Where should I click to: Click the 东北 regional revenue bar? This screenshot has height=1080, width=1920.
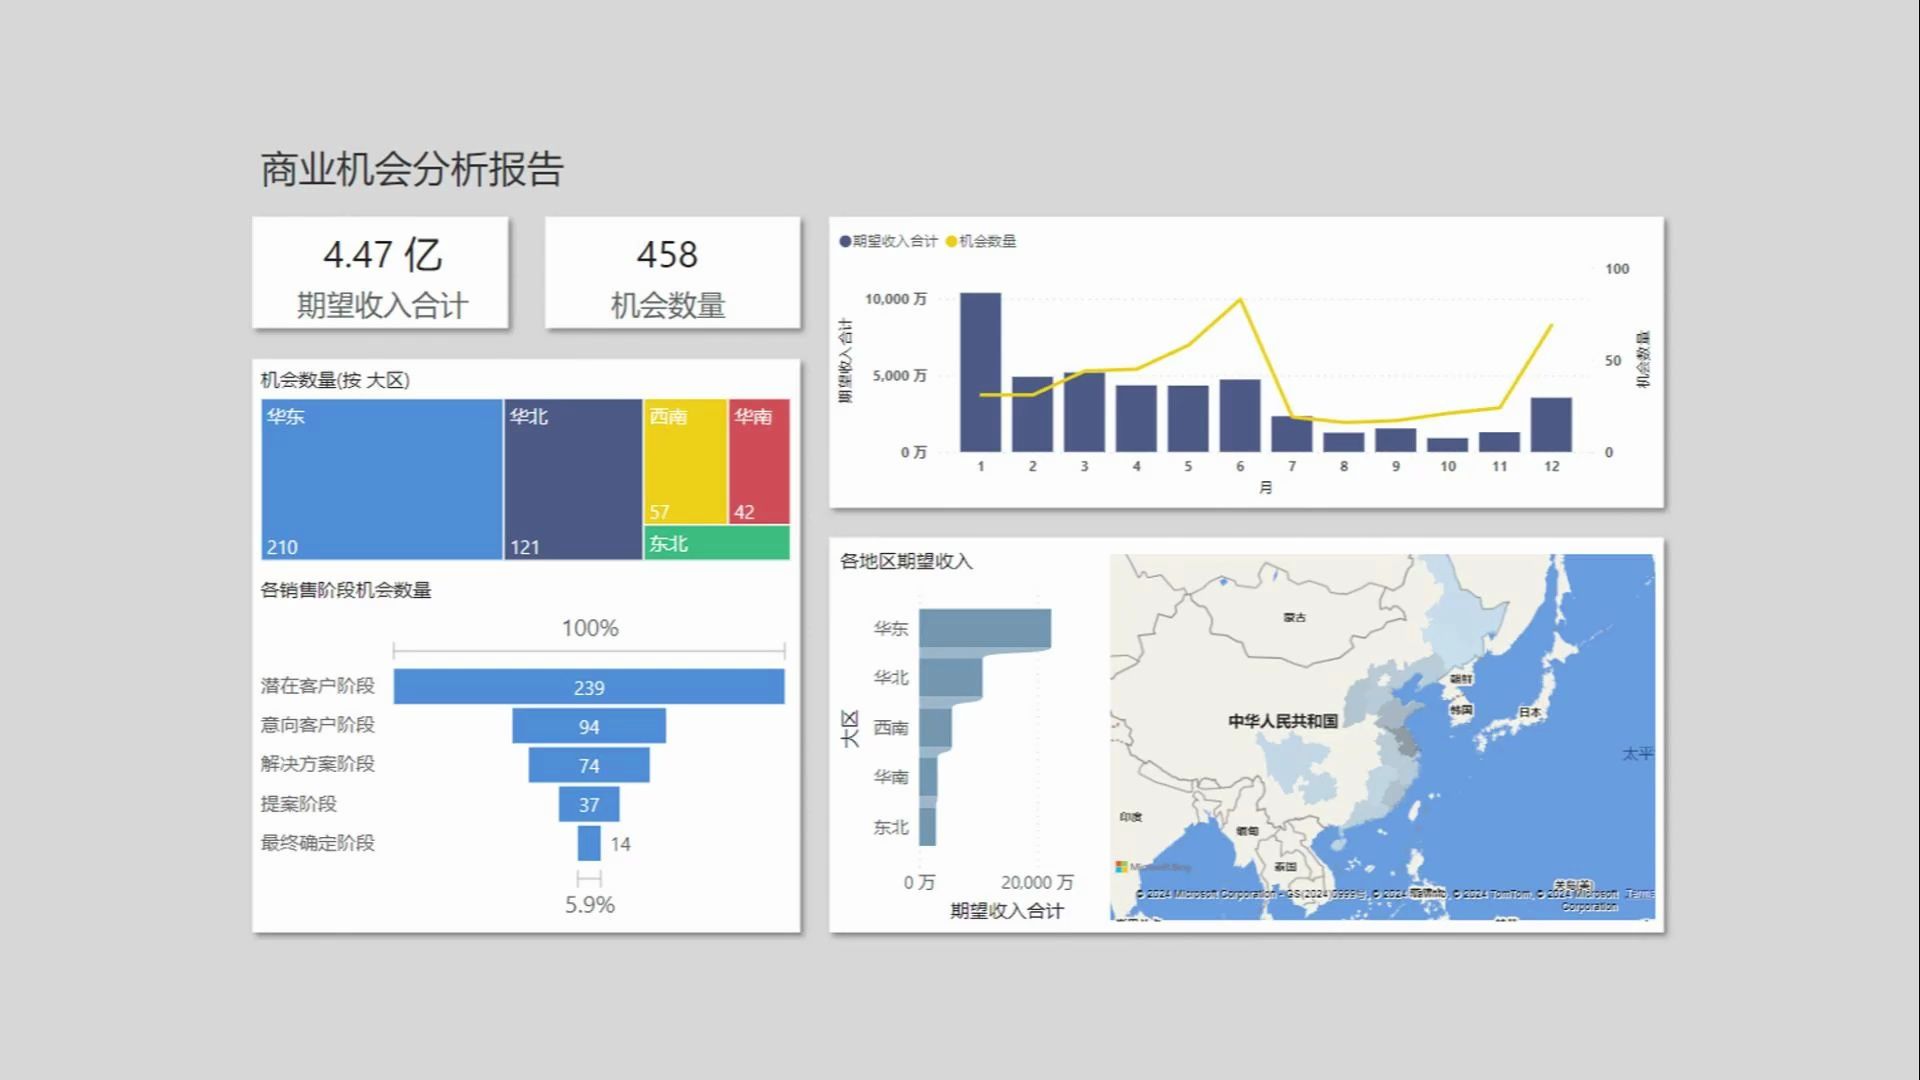927,826
